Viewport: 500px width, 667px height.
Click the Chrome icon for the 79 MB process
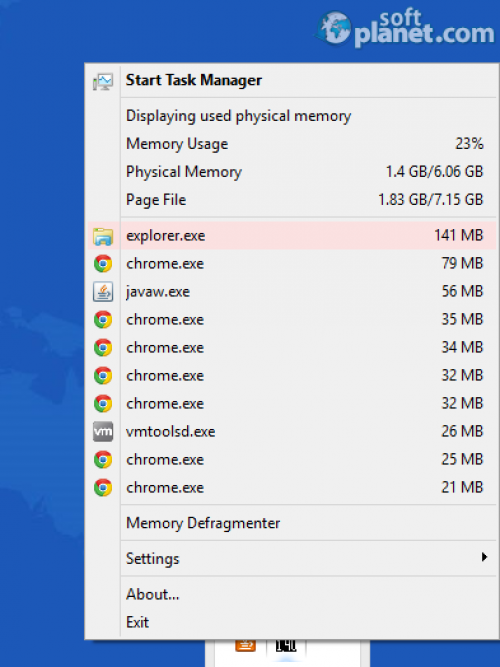[x=103, y=264]
